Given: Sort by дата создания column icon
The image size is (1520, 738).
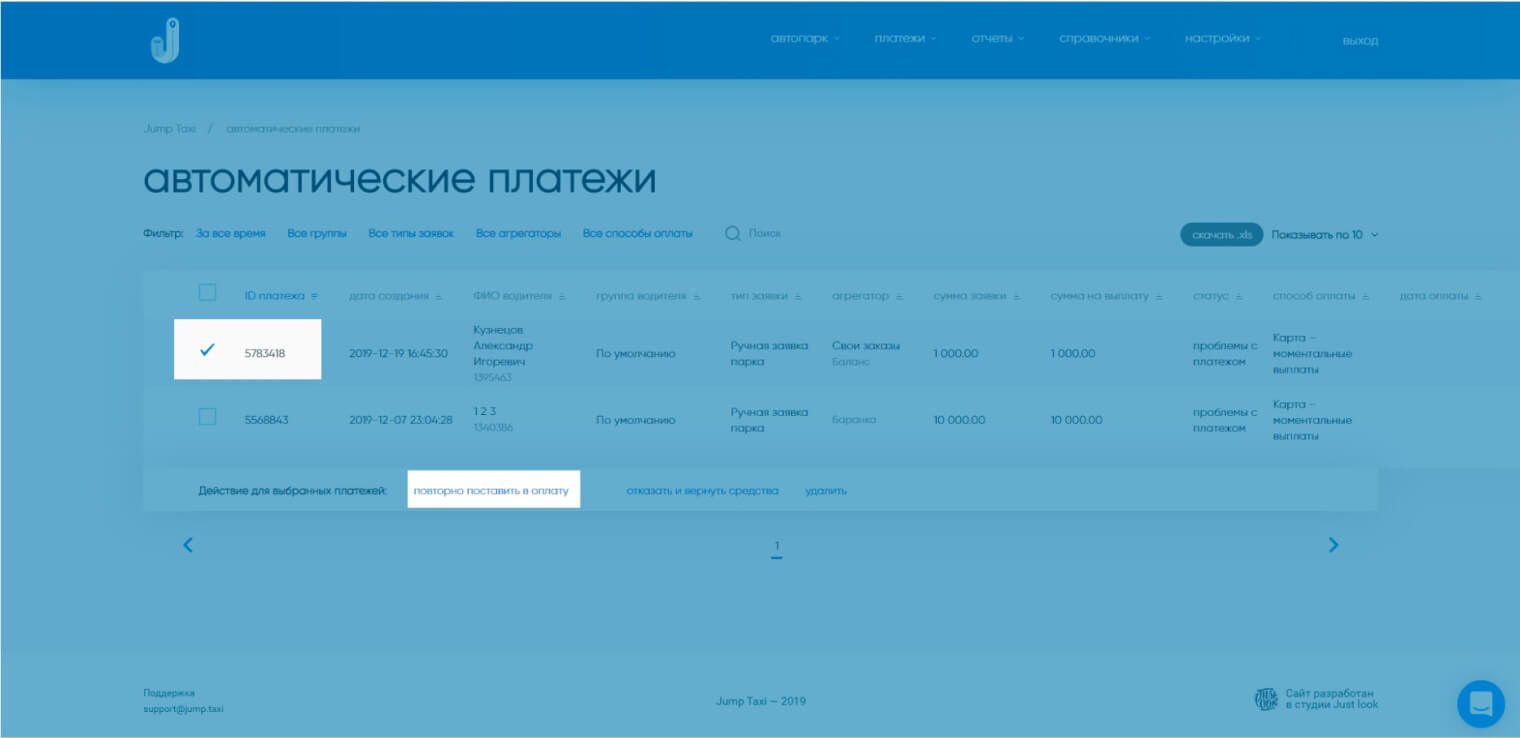Looking at the screenshot, I should pyautogui.click(x=438, y=297).
